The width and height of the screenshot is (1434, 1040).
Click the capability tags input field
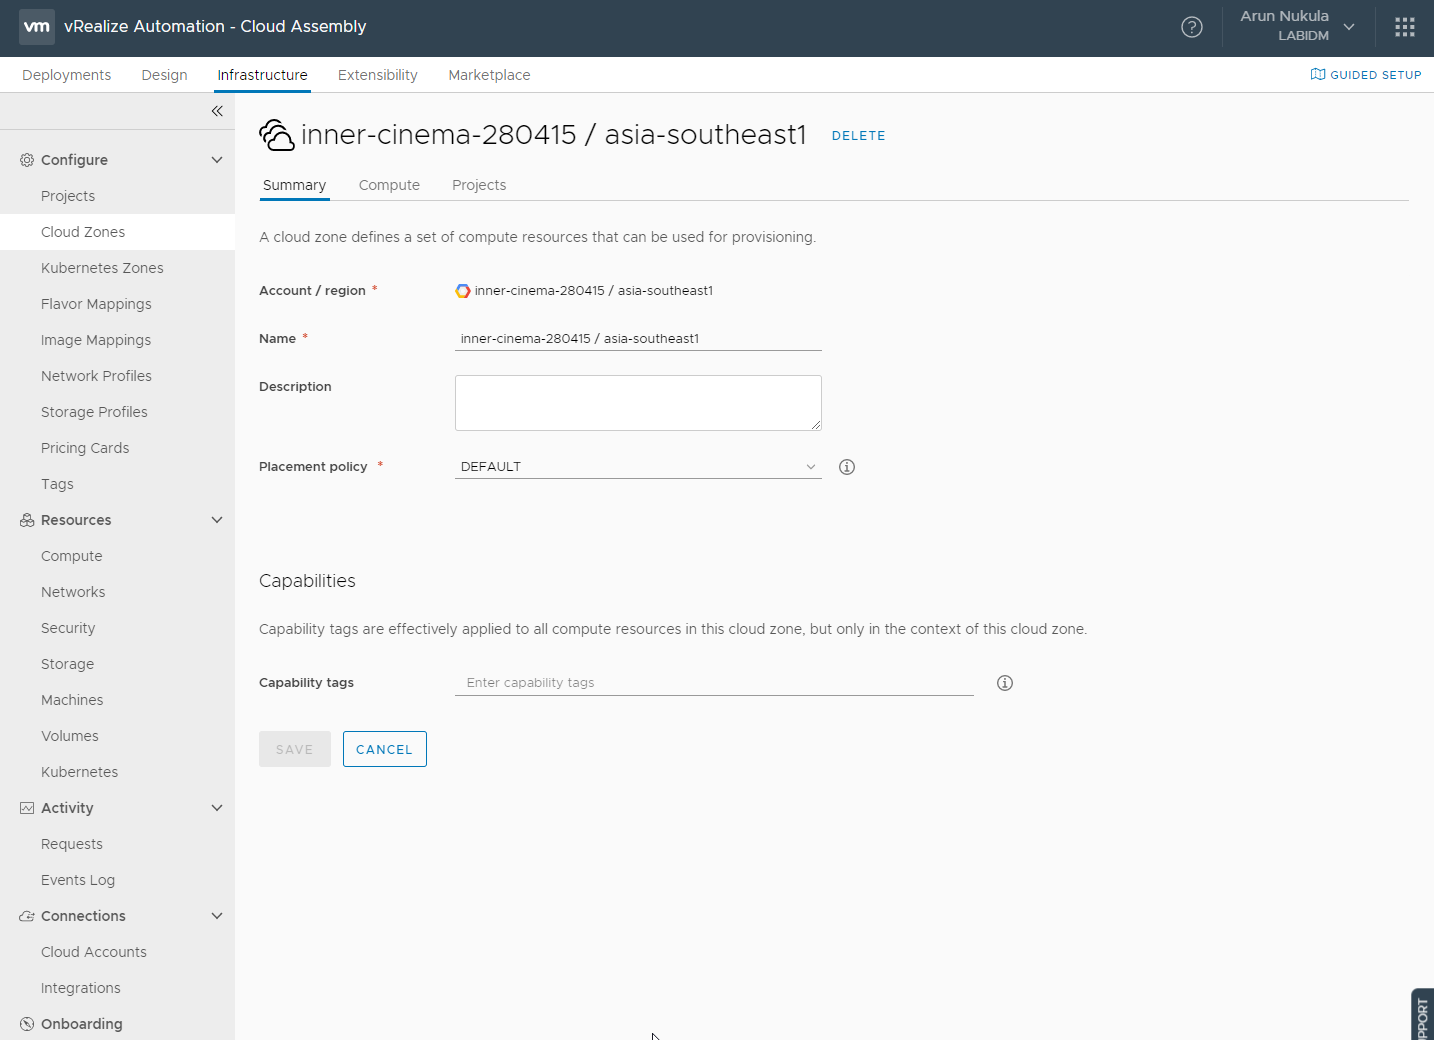tap(714, 683)
